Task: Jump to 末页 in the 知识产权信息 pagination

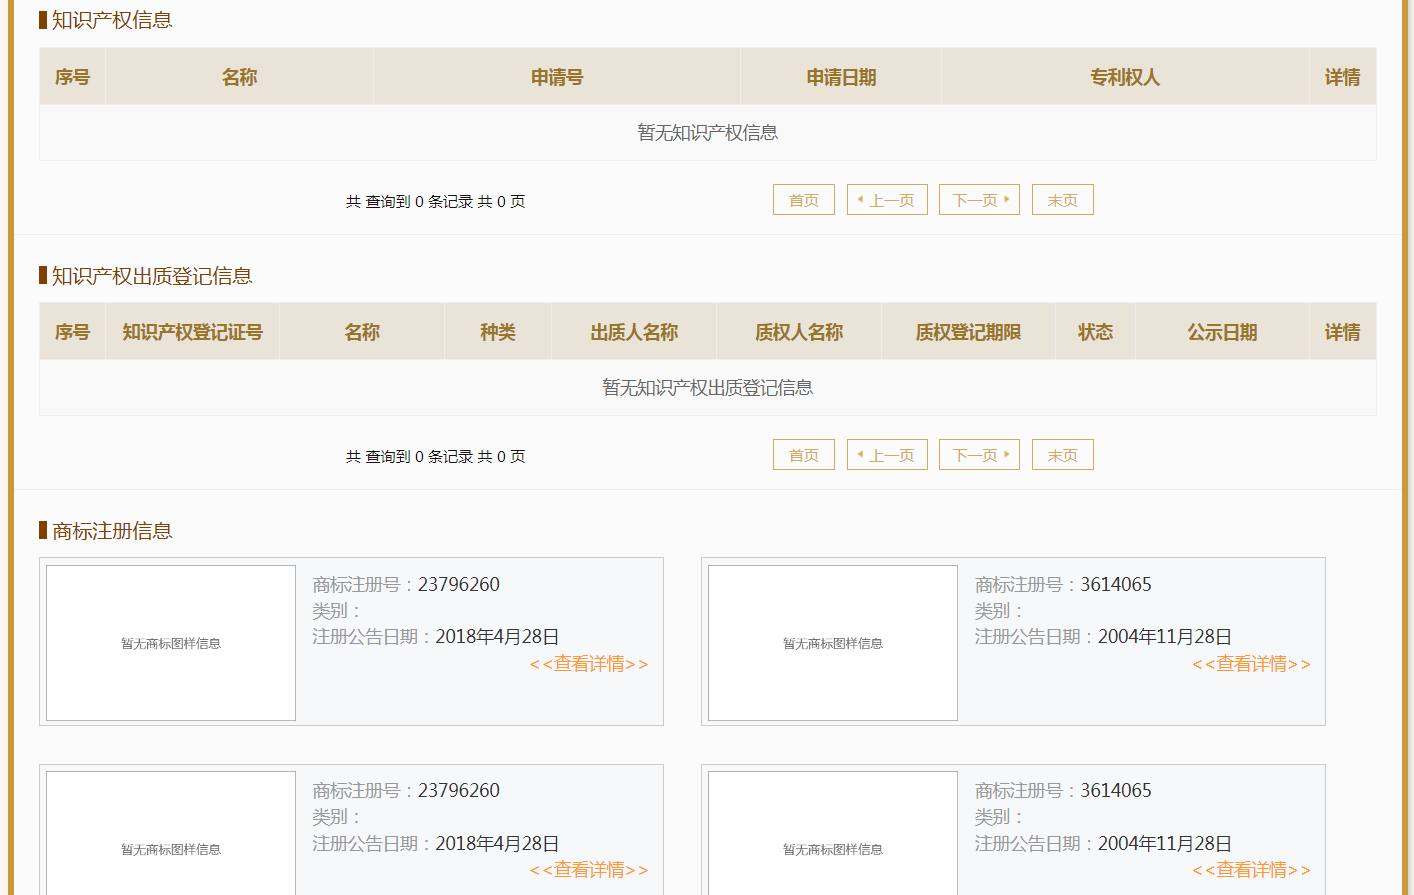Action: [x=1062, y=200]
